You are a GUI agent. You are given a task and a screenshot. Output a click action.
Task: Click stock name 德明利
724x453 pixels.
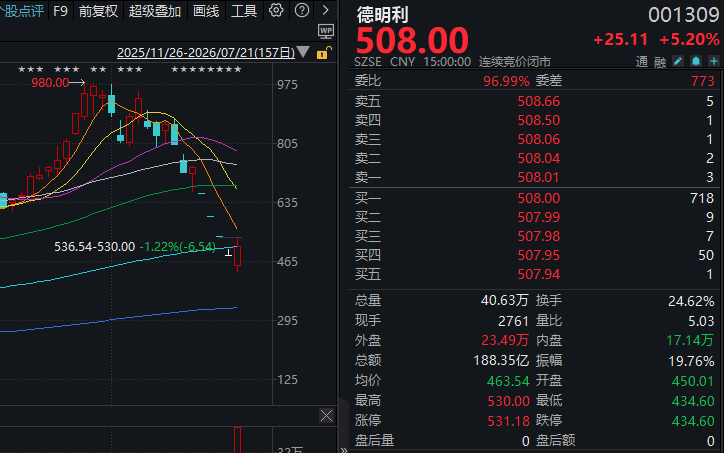(382, 15)
